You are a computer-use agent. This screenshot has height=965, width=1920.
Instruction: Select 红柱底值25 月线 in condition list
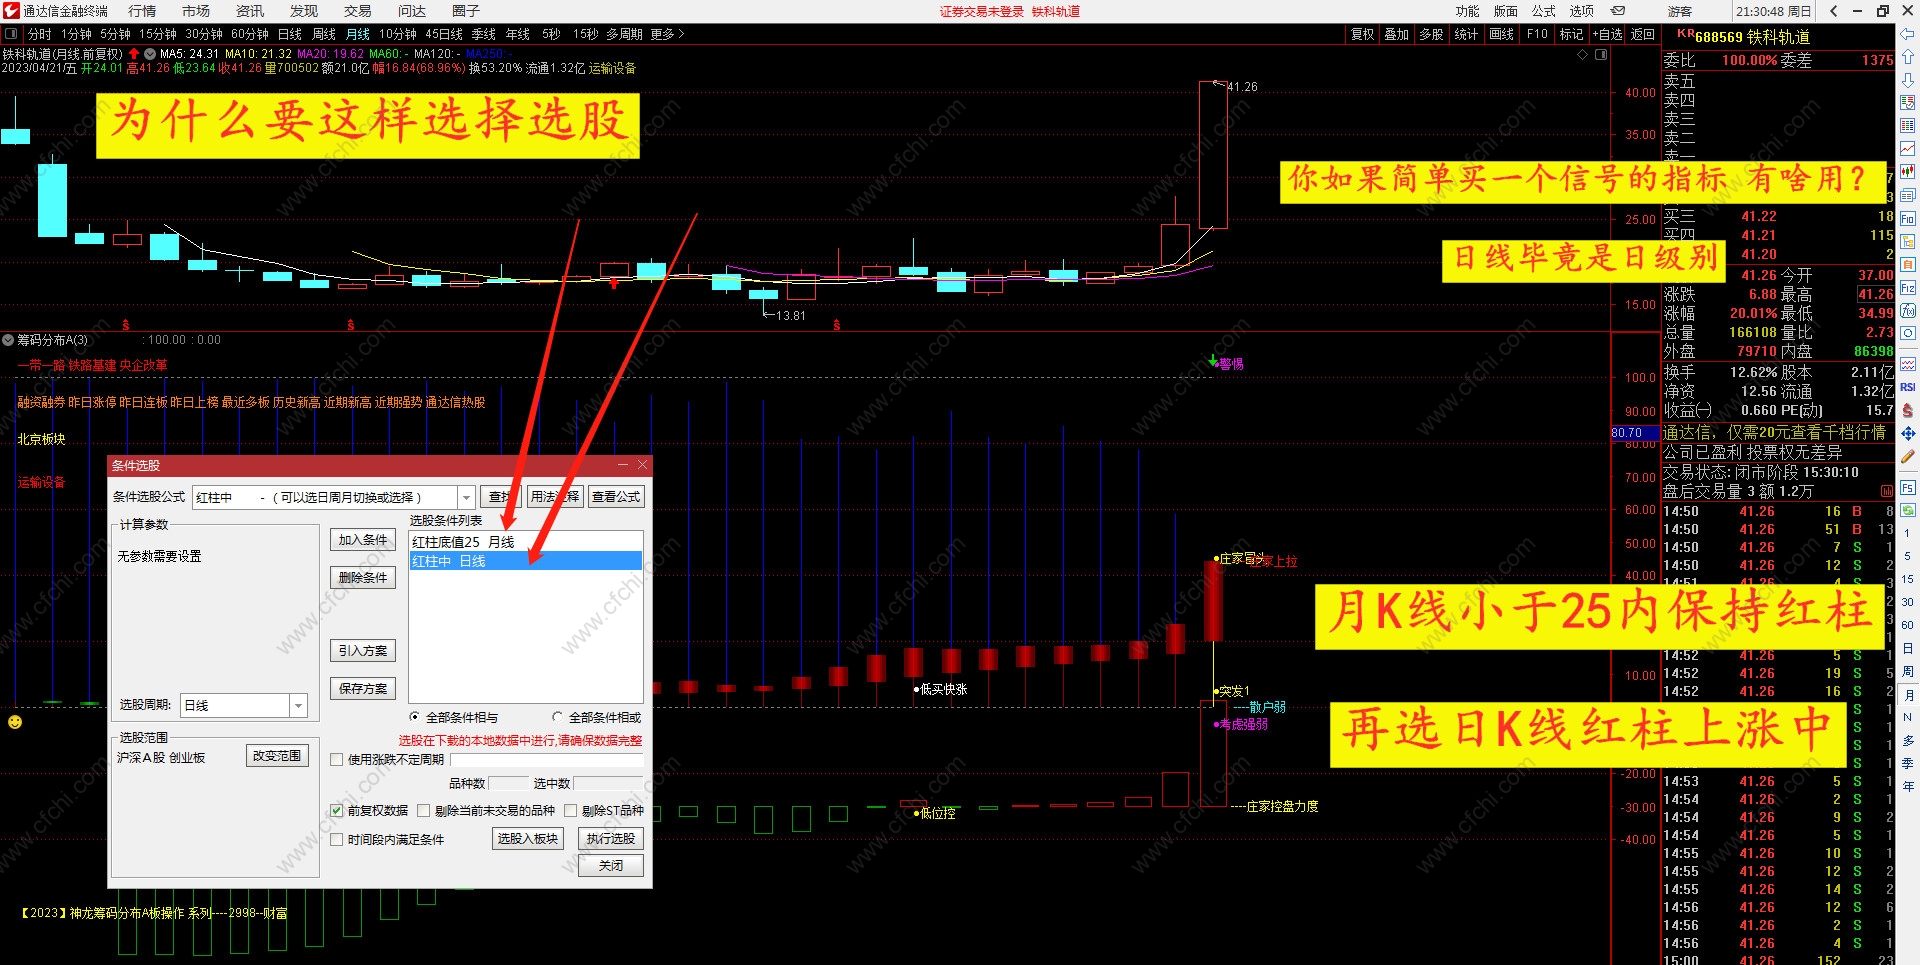(x=525, y=542)
